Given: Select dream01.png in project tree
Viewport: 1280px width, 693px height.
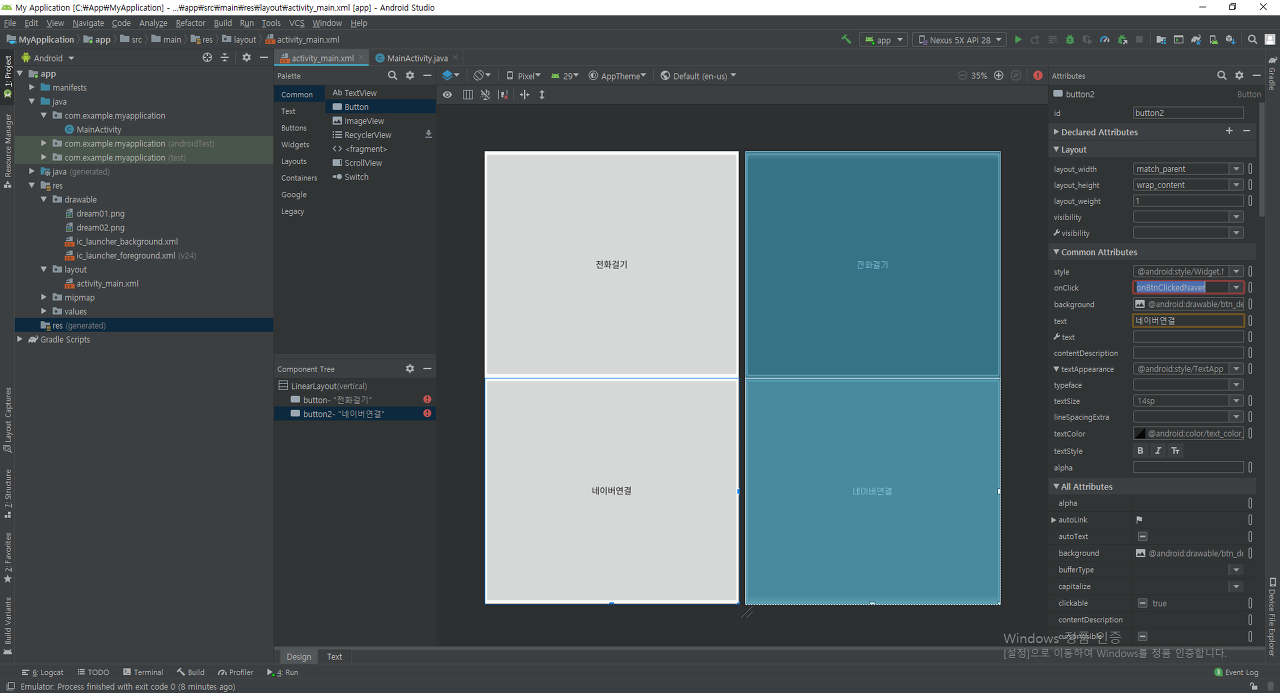Looking at the screenshot, I should pos(100,213).
